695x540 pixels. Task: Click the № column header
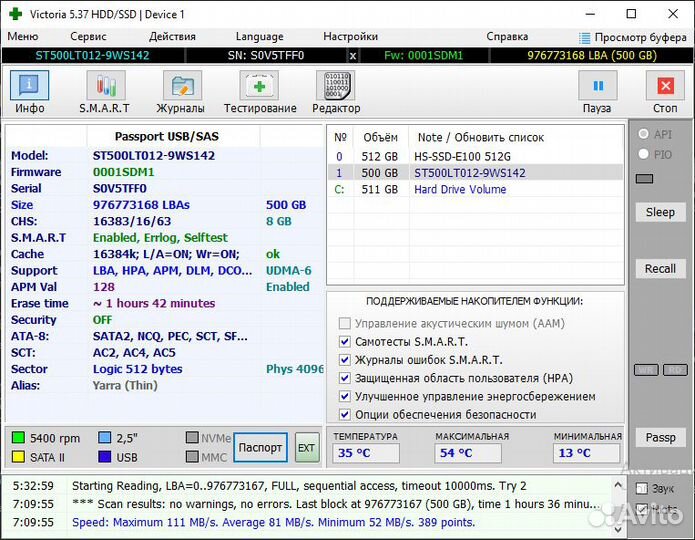coord(340,137)
